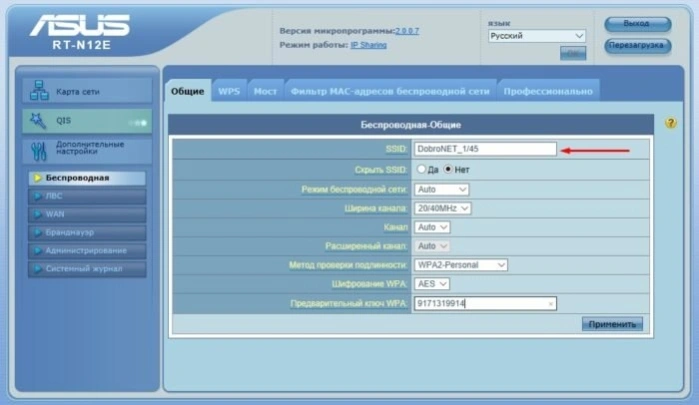Click the advanced settings tools icon
This screenshot has width=699, height=405.
39,151
